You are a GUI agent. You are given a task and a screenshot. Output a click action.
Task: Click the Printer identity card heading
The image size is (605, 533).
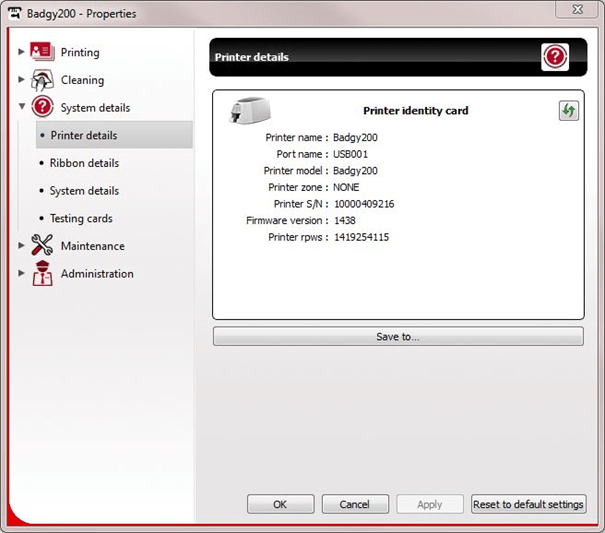pyautogui.click(x=416, y=111)
